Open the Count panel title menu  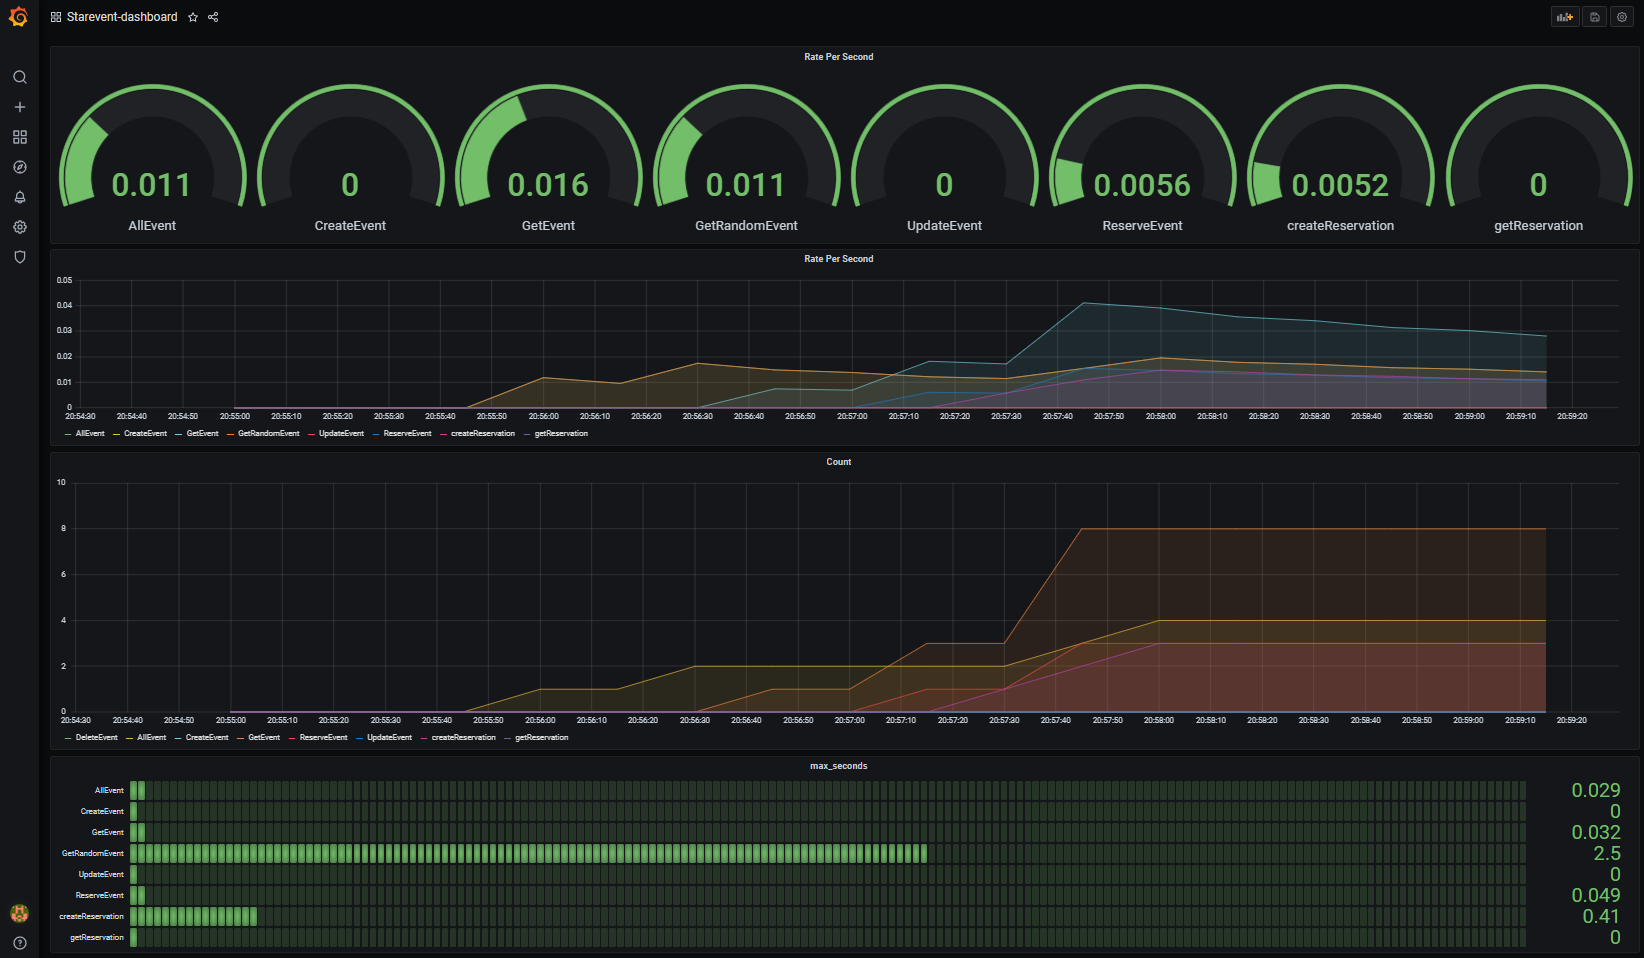pyautogui.click(x=839, y=462)
